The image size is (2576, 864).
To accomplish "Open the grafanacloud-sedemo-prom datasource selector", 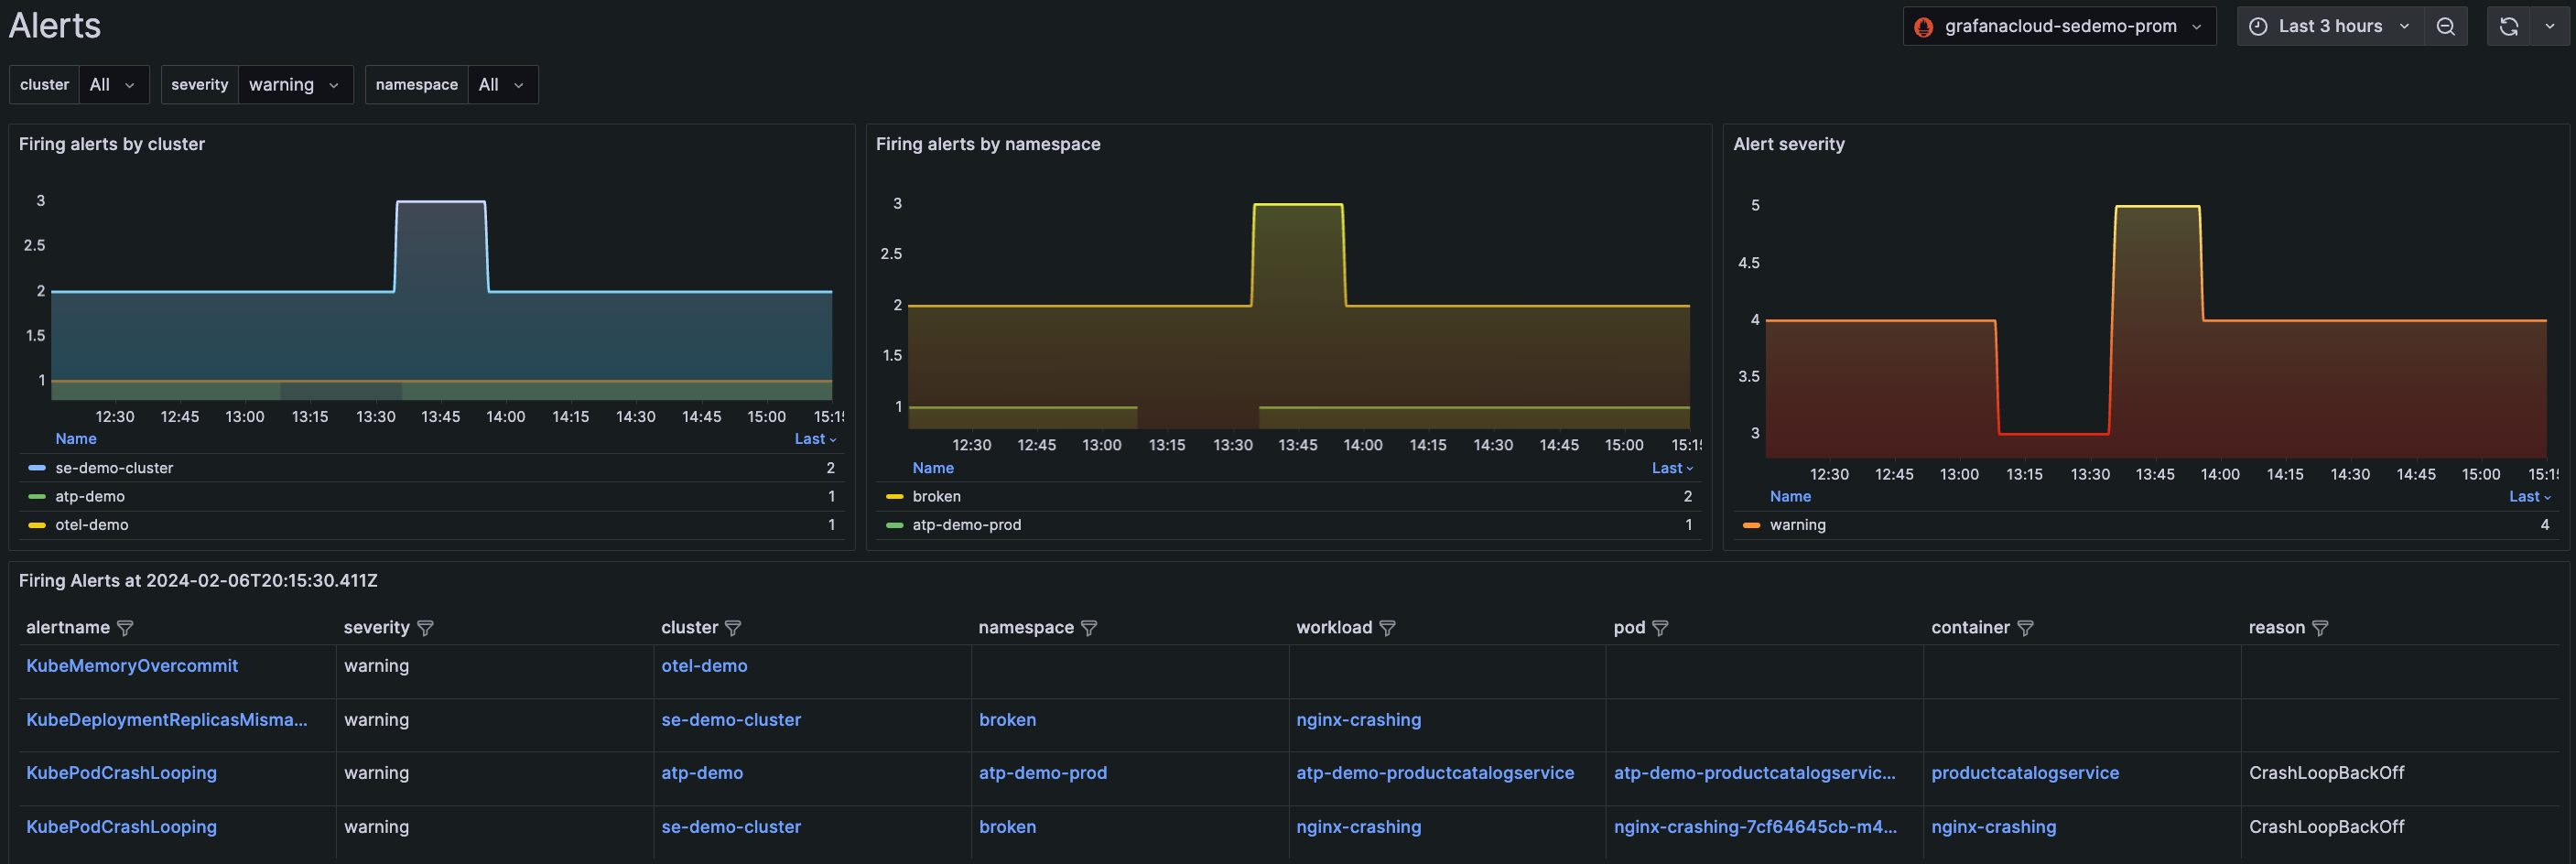I will (x=2059, y=27).
